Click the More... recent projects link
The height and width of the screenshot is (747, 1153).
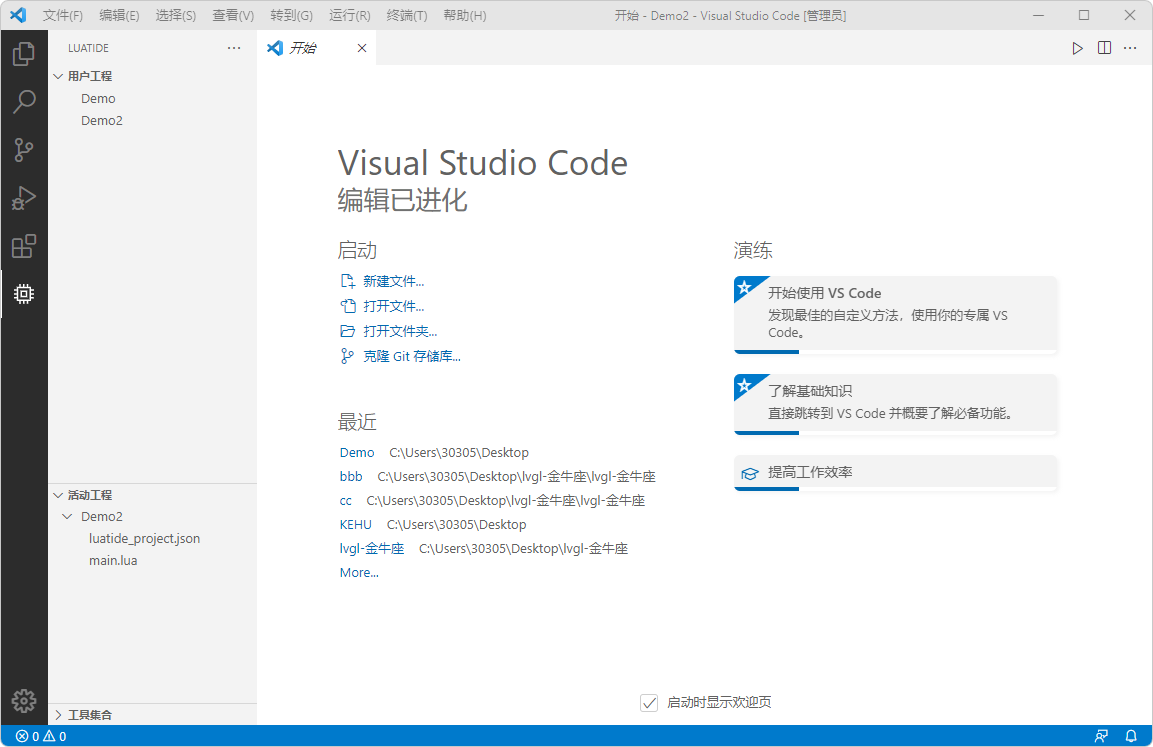click(359, 573)
